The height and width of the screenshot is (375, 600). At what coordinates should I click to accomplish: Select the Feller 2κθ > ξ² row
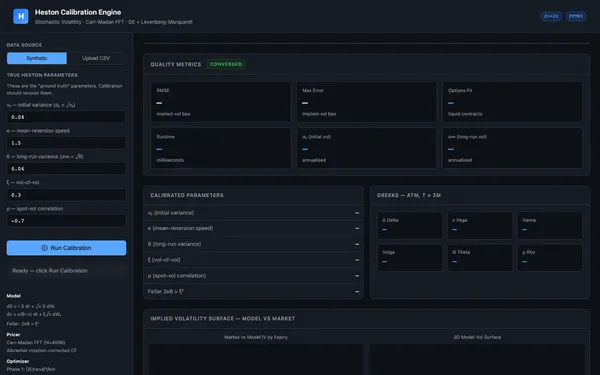pyautogui.click(x=253, y=292)
